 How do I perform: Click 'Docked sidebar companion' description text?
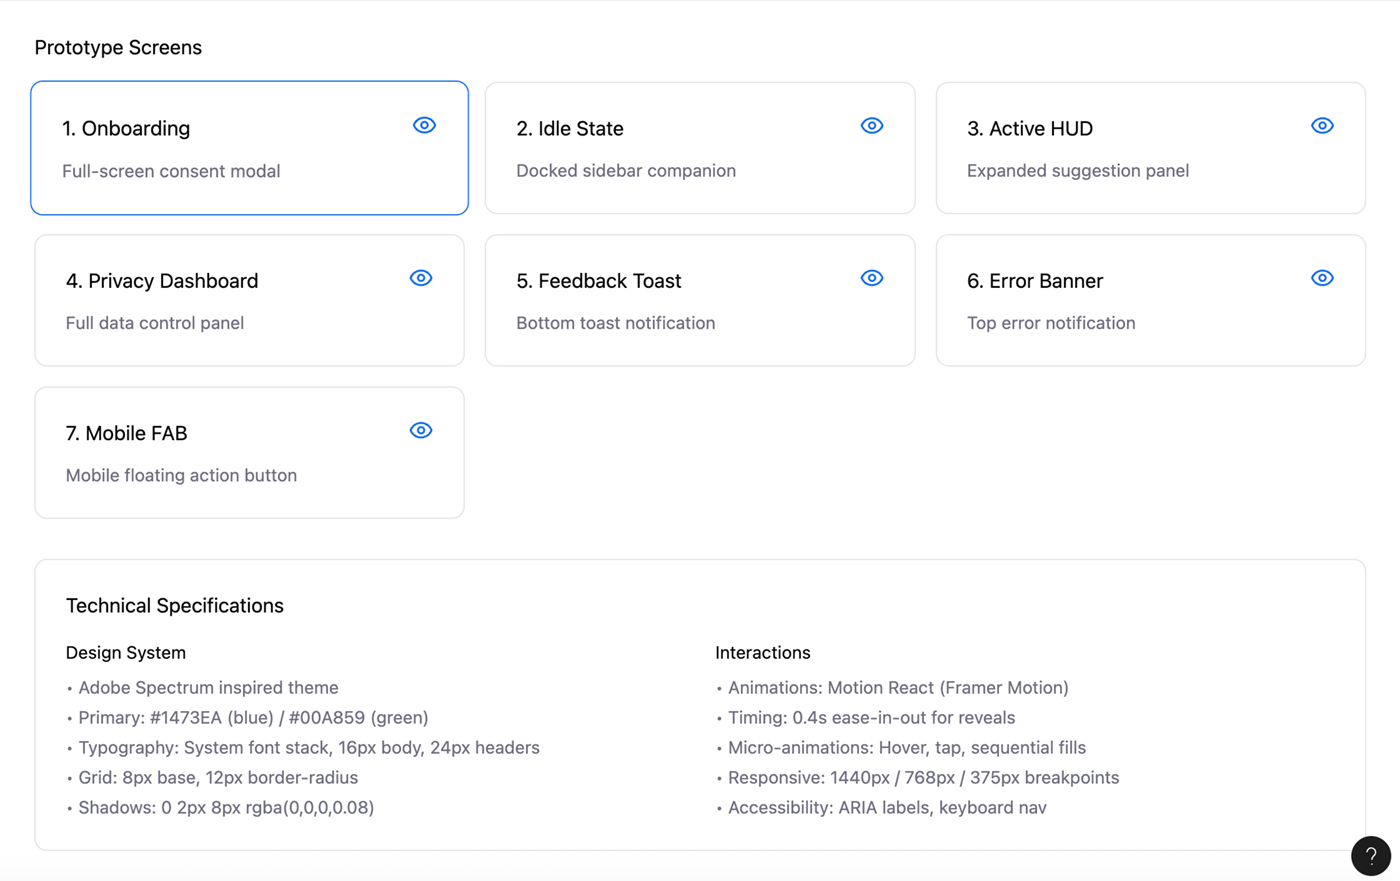pyautogui.click(x=626, y=171)
